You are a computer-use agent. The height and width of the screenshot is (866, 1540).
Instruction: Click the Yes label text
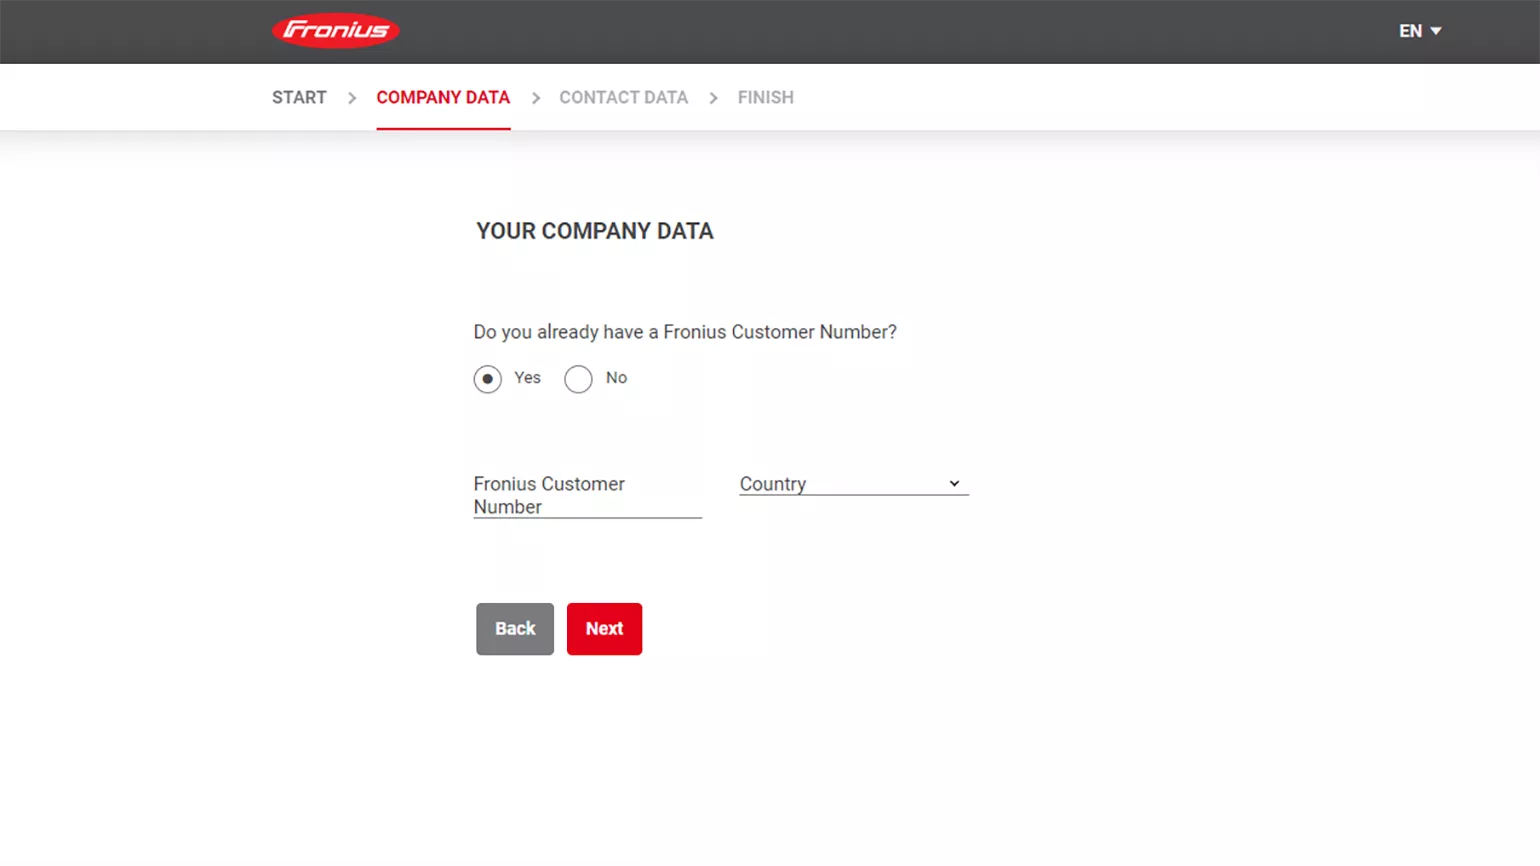pyautogui.click(x=527, y=378)
